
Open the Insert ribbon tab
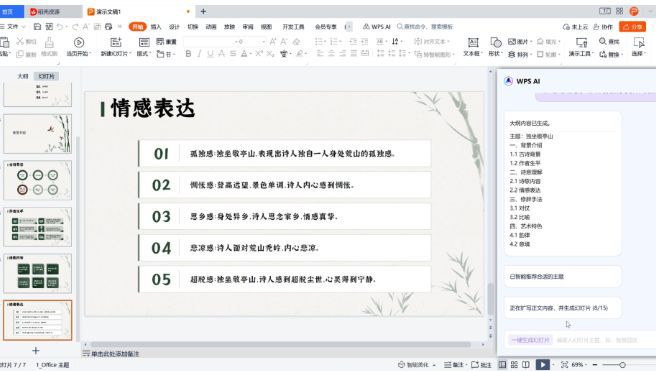156,27
